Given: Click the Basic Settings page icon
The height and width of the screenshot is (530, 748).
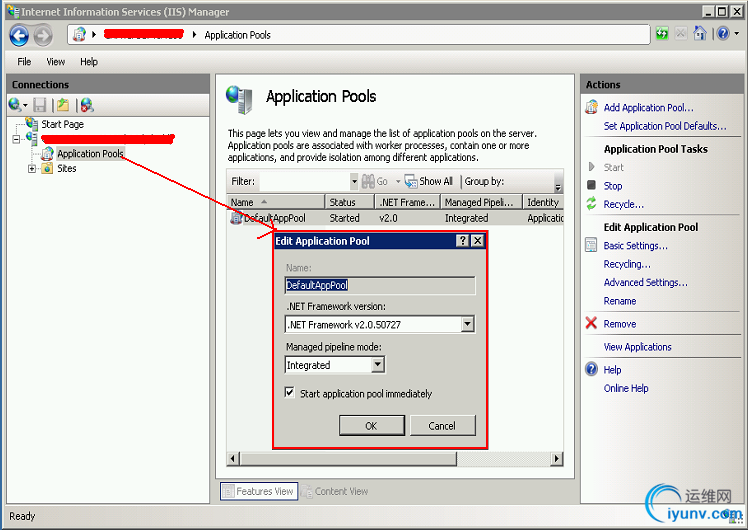Looking at the screenshot, I should click(x=592, y=245).
